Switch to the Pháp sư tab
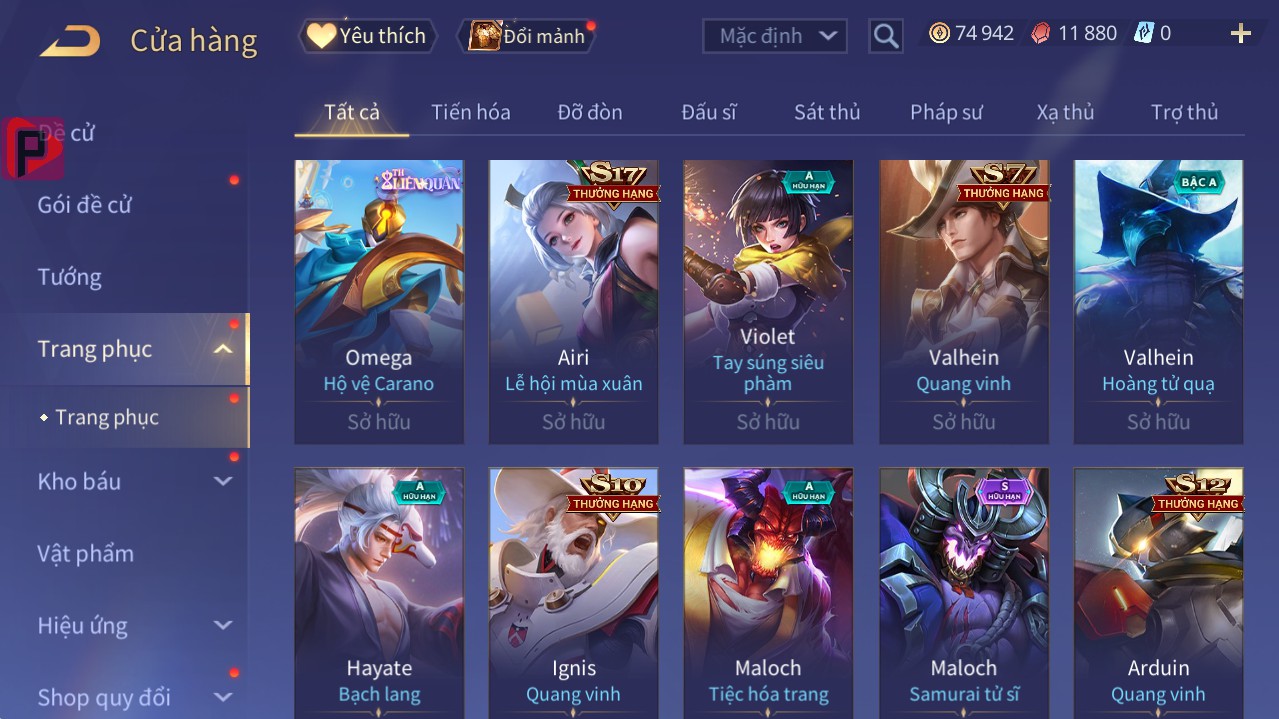The height and width of the screenshot is (719, 1279). click(x=946, y=112)
